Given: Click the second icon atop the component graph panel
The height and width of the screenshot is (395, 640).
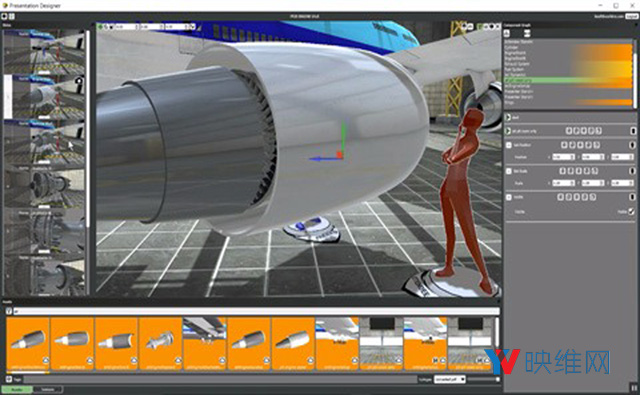Looking at the screenshot, I should coord(527,33).
